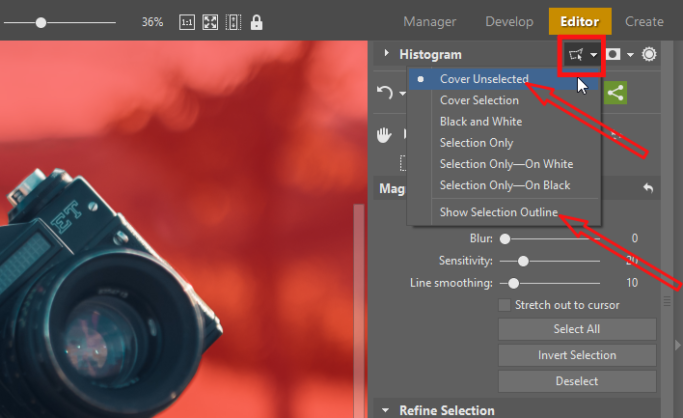Image resolution: width=683 pixels, height=418 pixels.
Task: Toggle the zoom lock icon
Action: [257, 22]
